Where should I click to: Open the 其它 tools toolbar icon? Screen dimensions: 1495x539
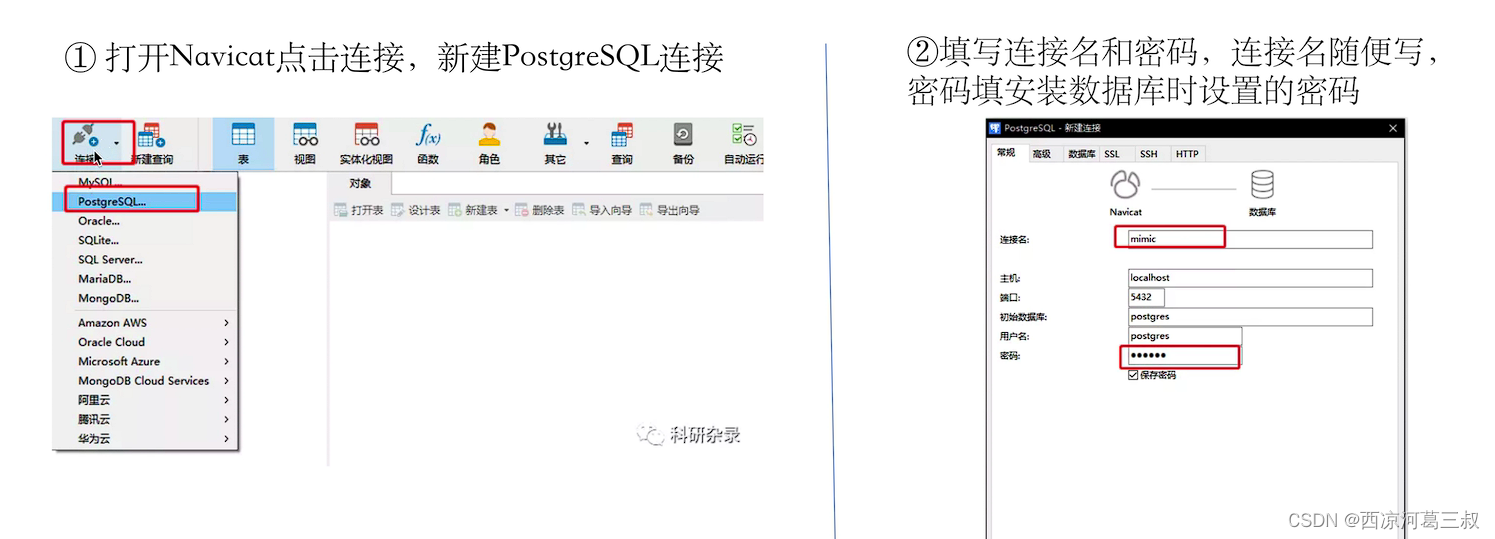pyautogui.click(x=555, y=135)
